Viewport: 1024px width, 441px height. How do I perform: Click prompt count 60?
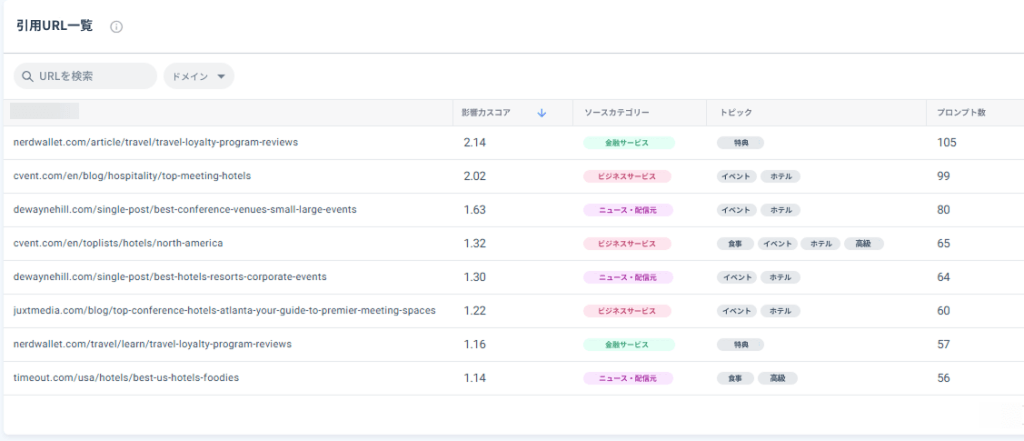point(944,311)
